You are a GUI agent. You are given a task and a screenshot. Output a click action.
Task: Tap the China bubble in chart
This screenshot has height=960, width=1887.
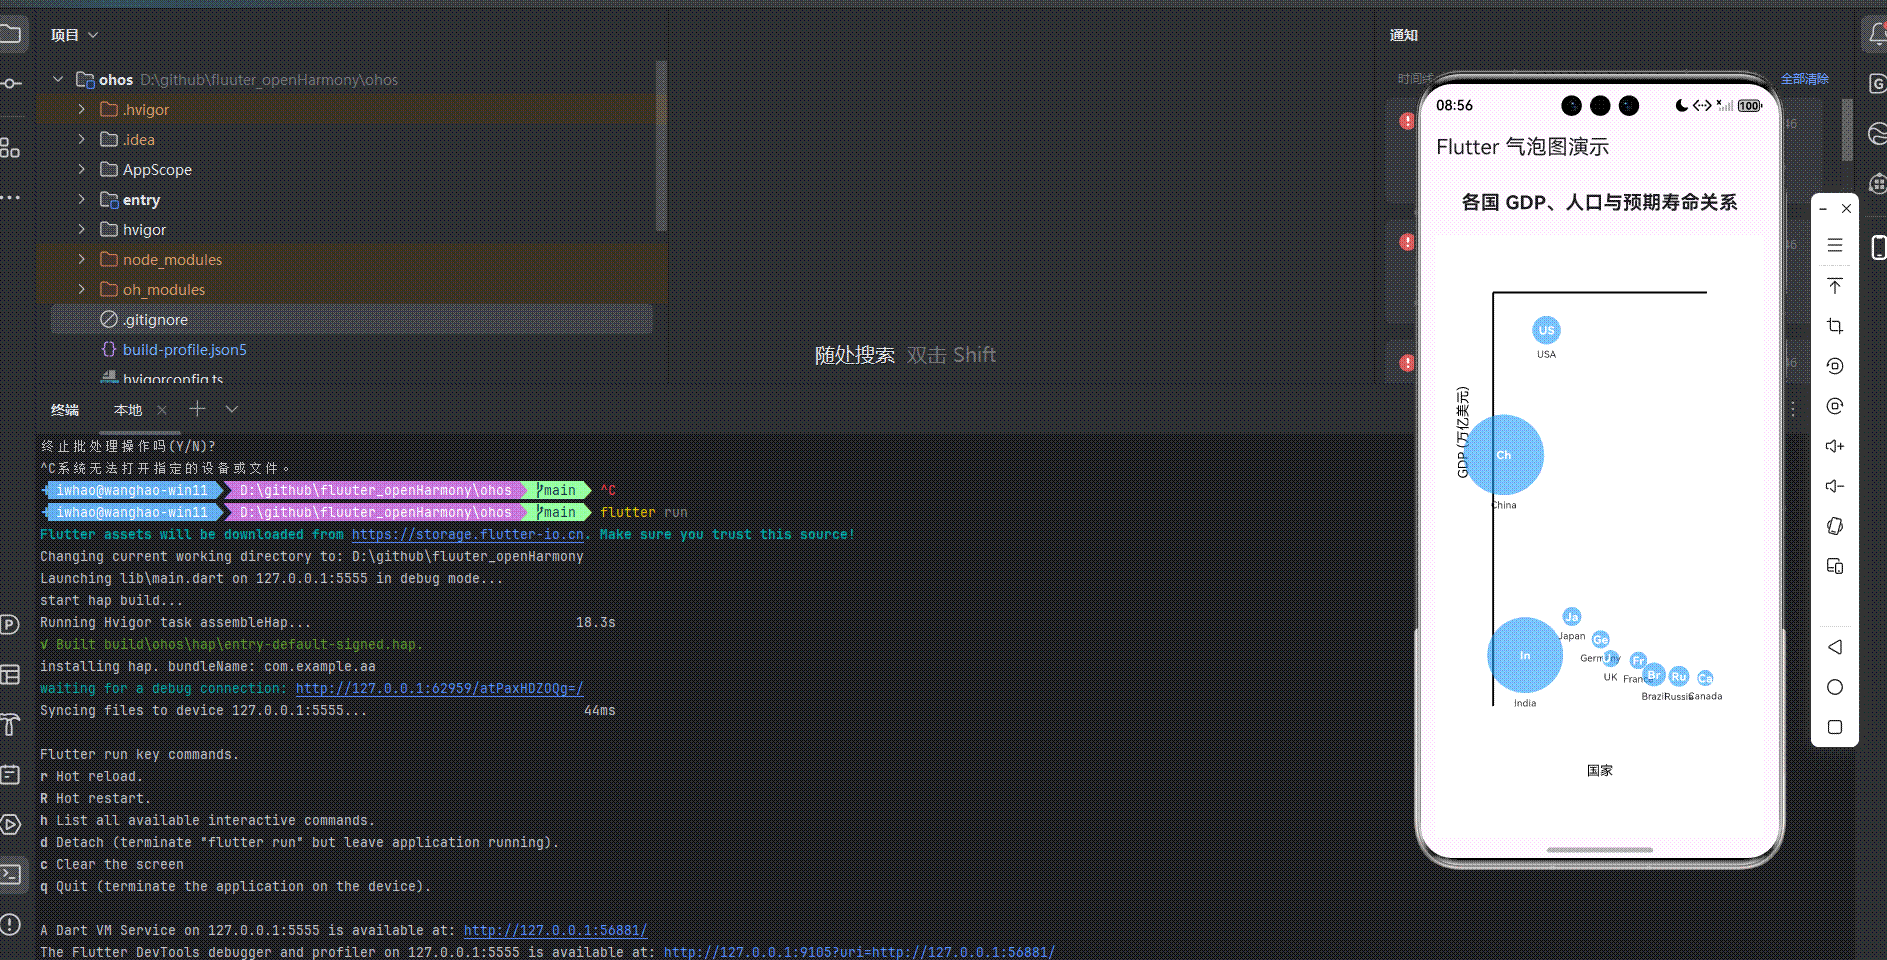pos(1504,455)
